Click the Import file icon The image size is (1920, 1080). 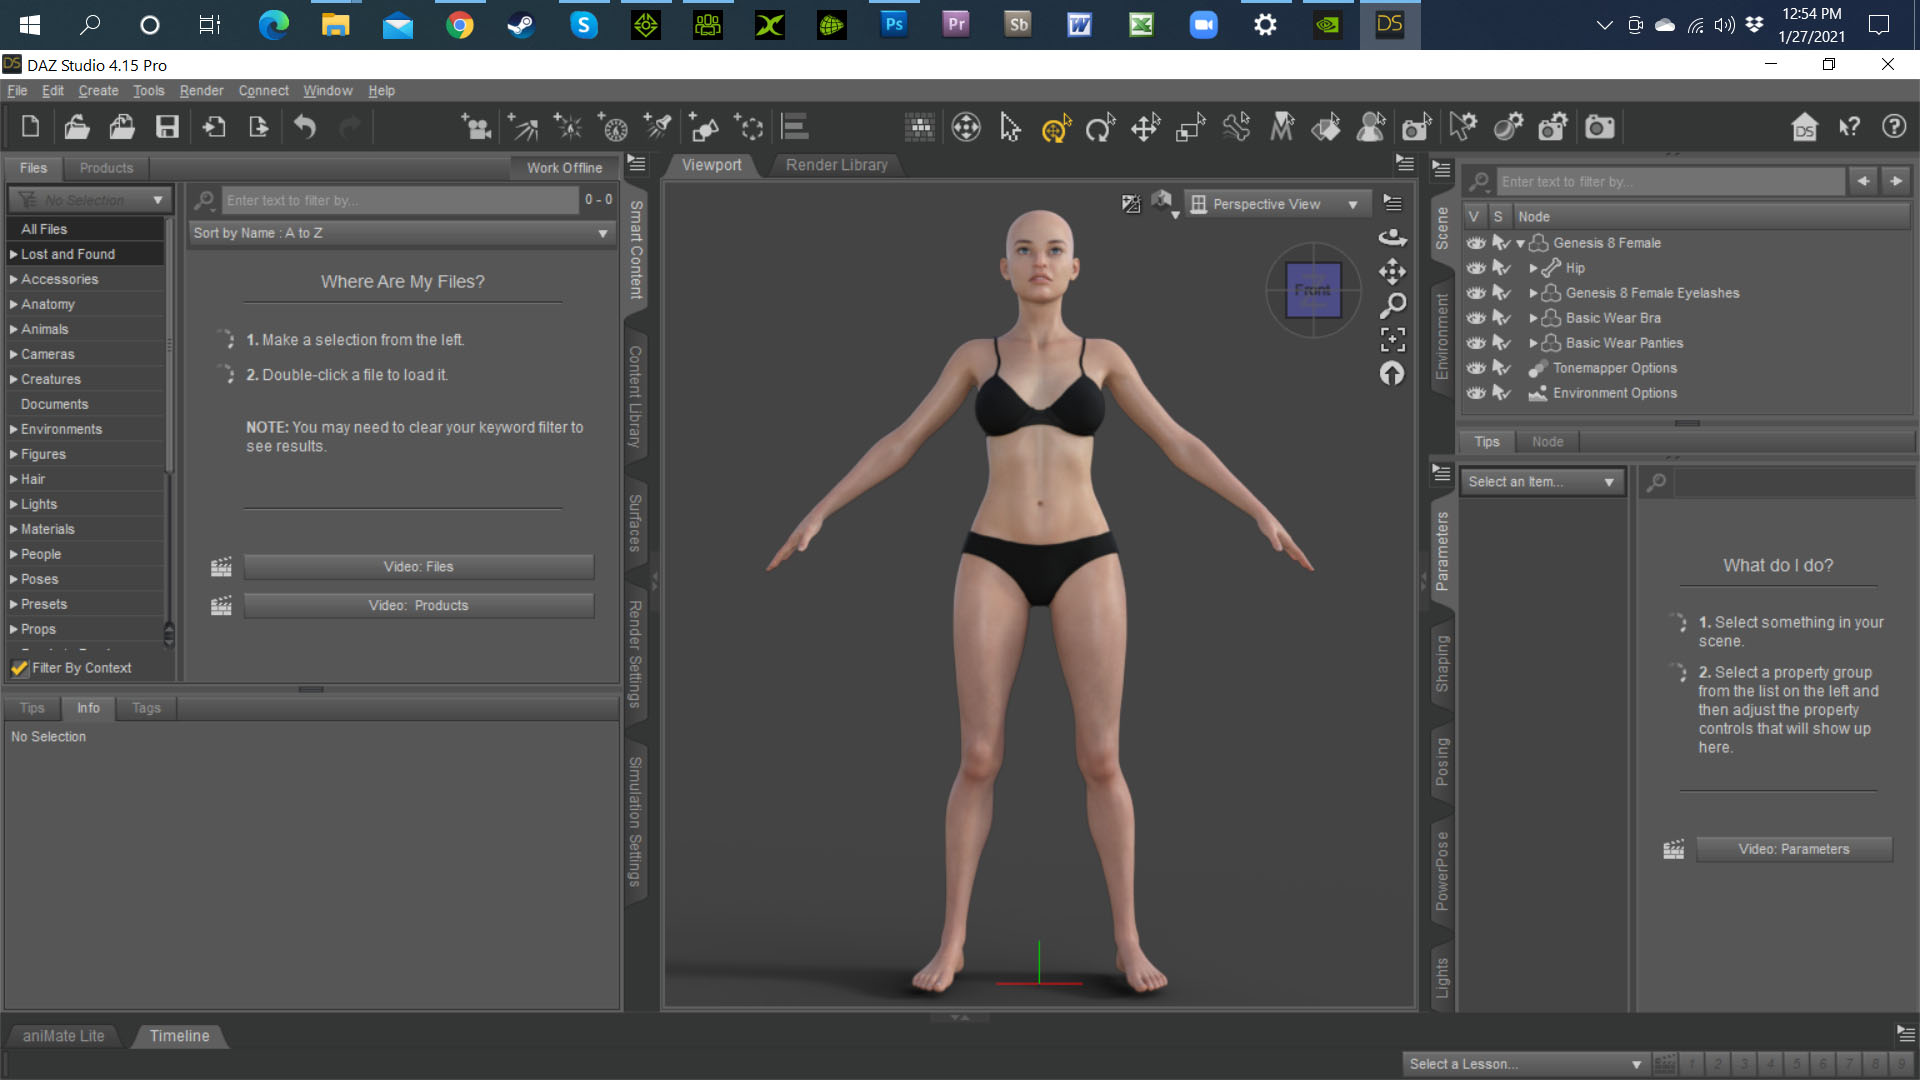(214, 127)
